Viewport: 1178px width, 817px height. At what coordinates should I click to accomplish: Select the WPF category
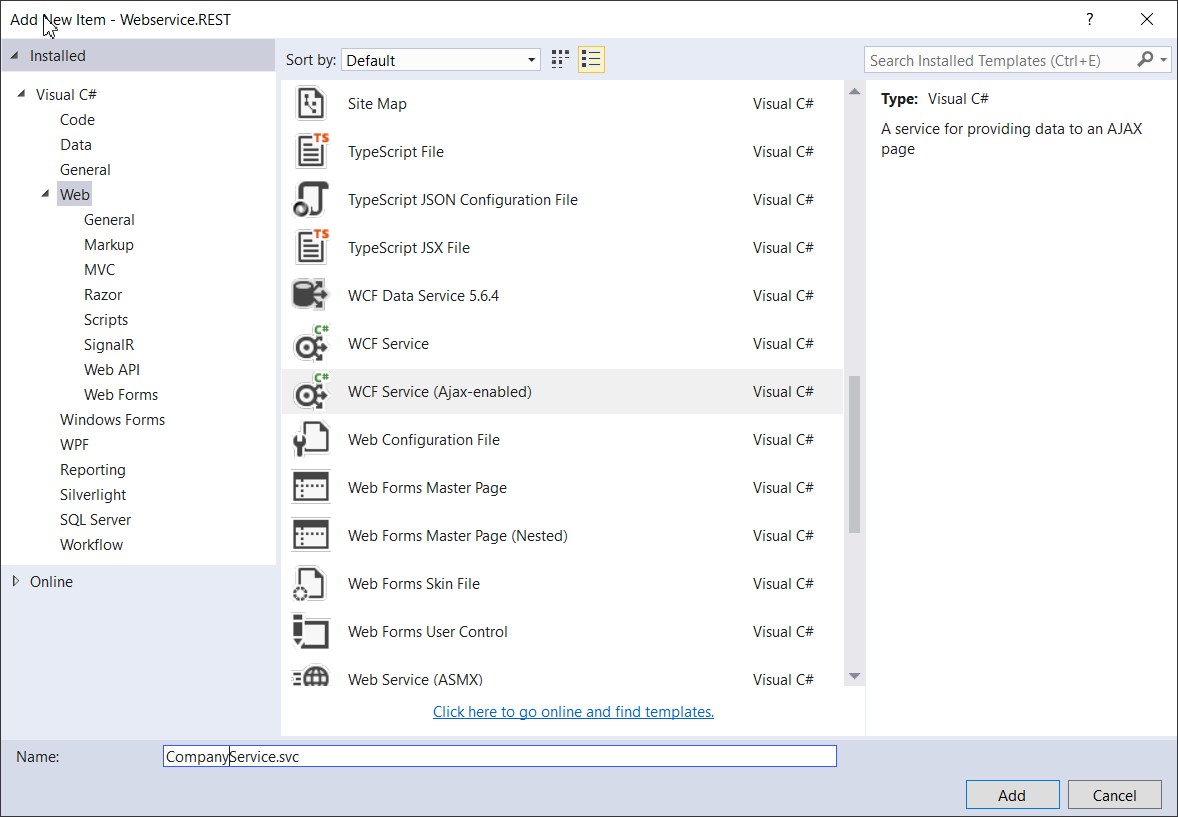click(x=74, y=444)
